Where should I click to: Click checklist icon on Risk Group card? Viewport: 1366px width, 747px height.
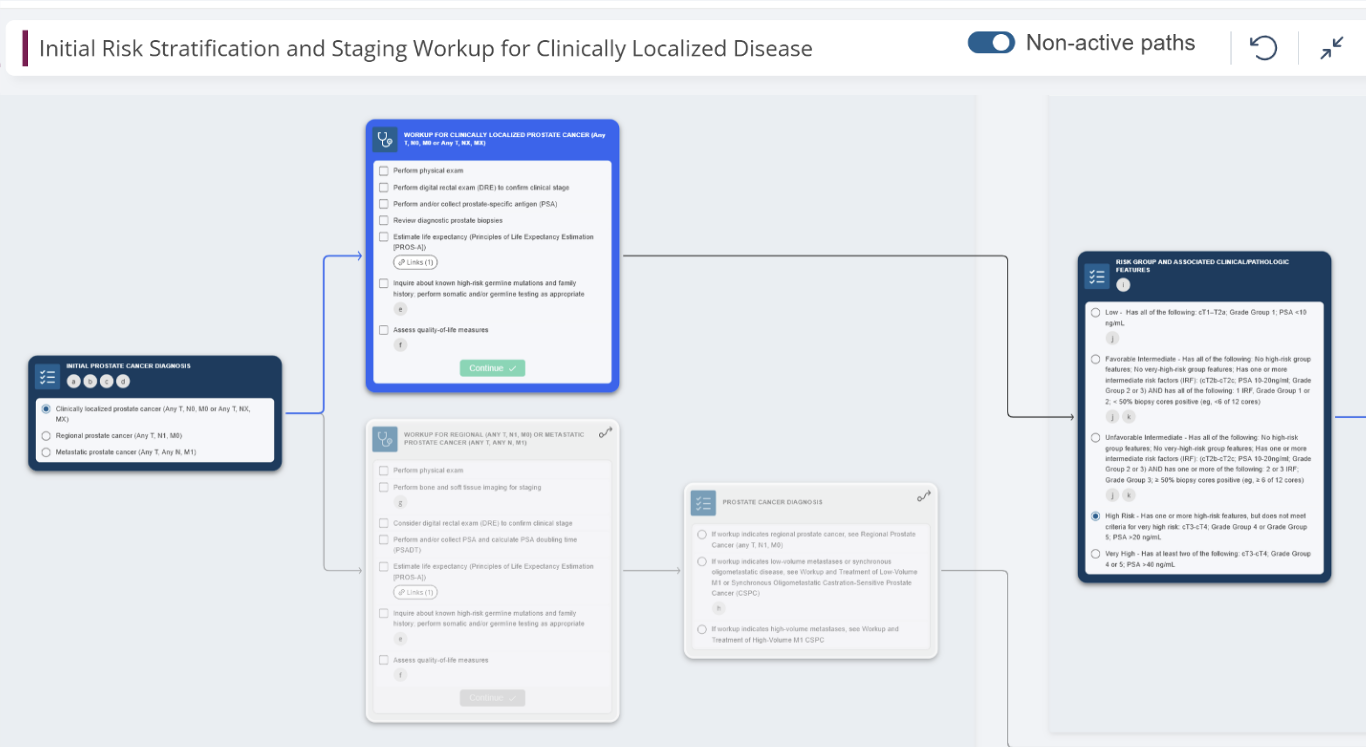1097,276
